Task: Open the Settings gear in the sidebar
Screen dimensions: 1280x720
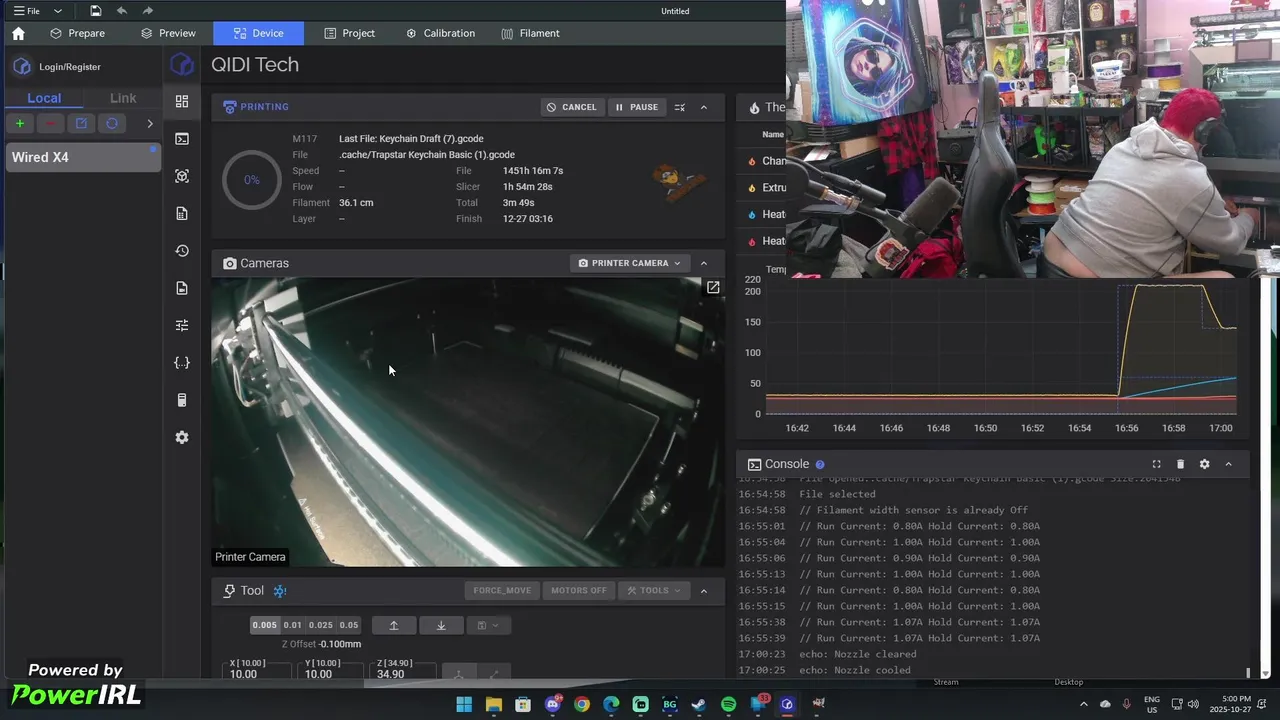Action: point(182,437)
